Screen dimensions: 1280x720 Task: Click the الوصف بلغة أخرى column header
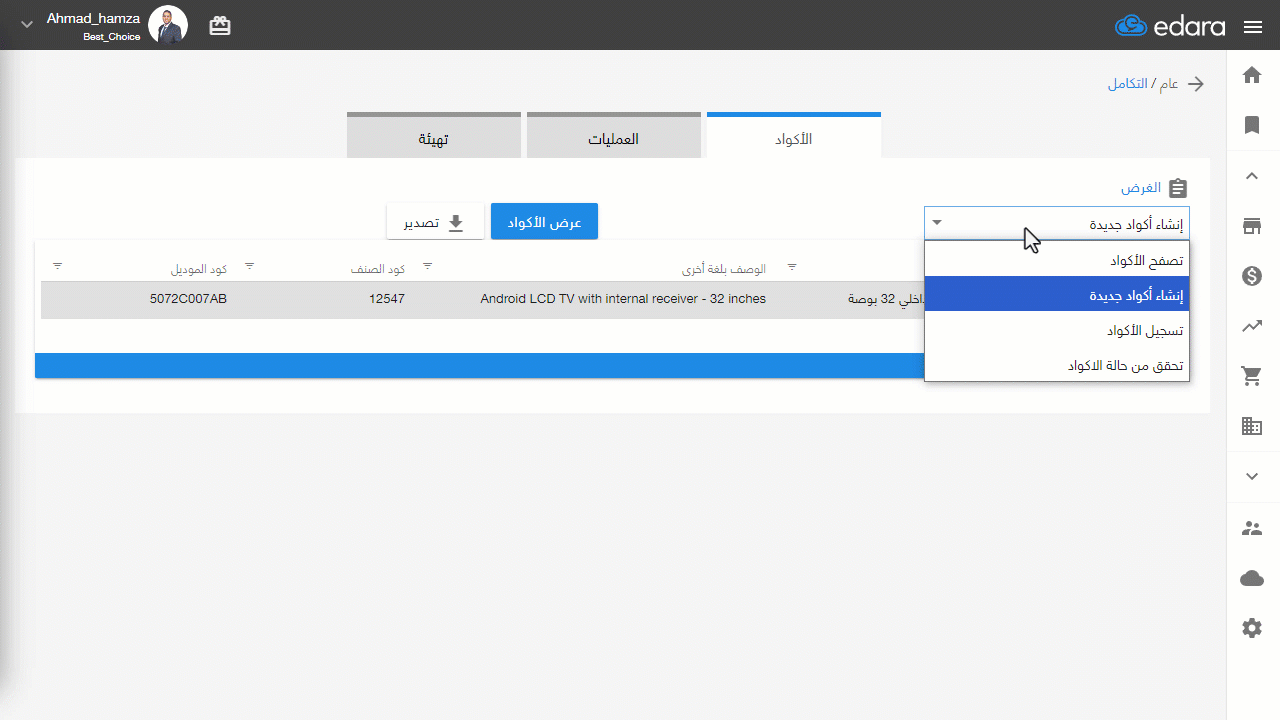click(724, 269)
